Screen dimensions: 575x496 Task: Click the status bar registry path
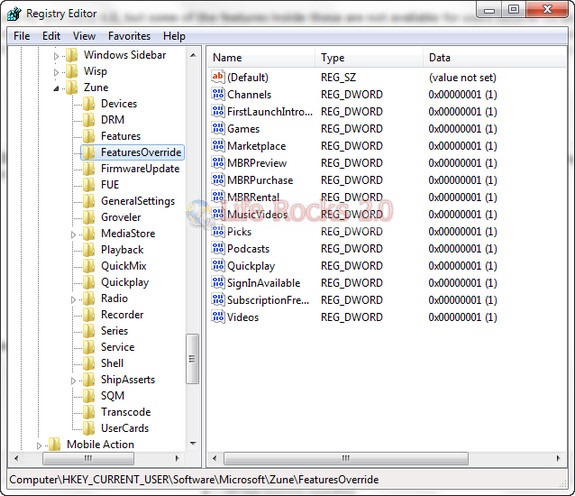194,479
